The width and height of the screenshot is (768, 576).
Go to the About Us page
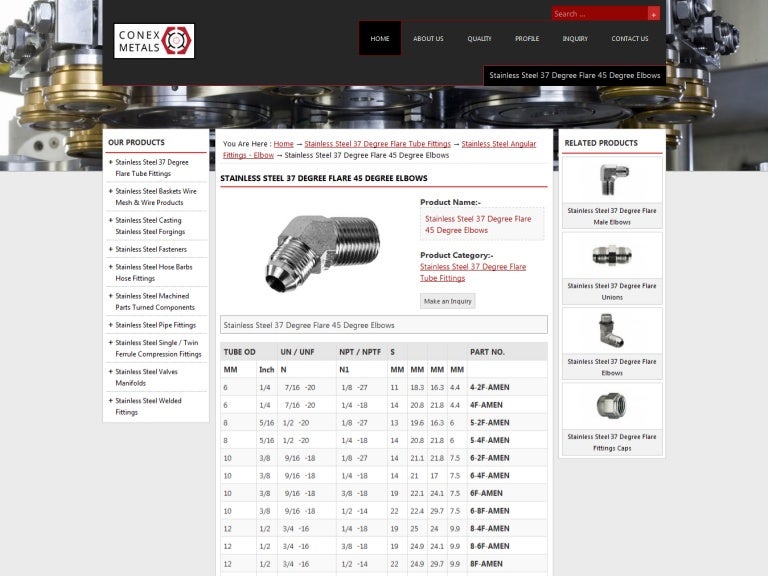pyautogui.click(x=428, y=39)
